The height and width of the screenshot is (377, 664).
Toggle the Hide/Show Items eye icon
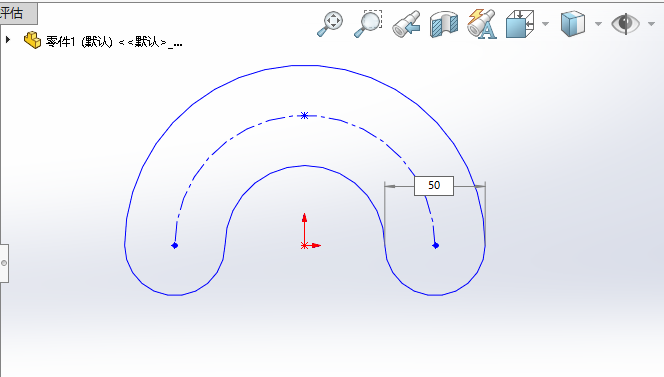[625, 24]
